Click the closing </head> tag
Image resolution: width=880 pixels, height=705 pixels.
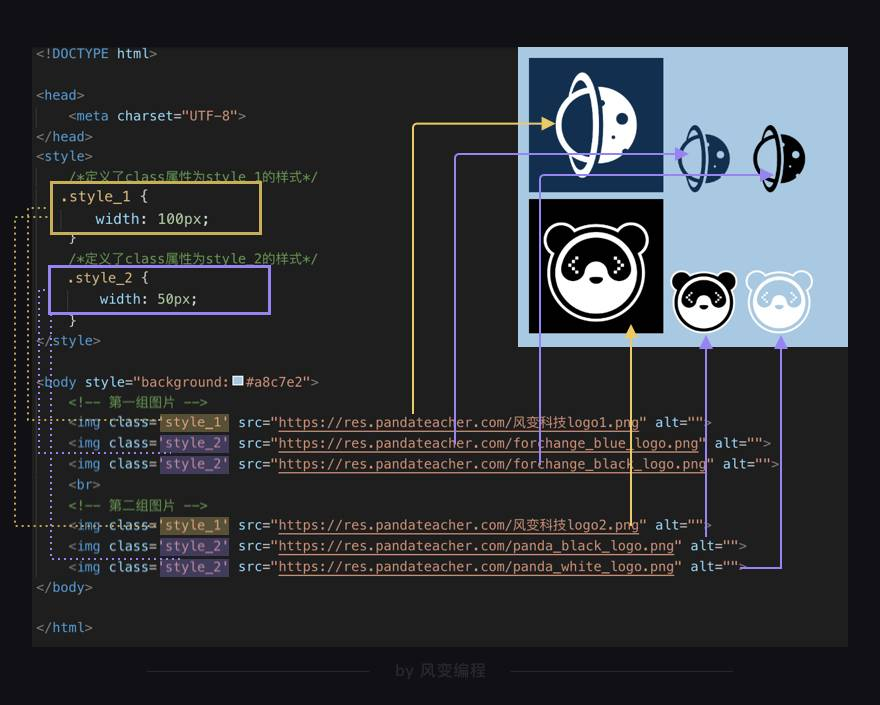click(x=64, y=136)
